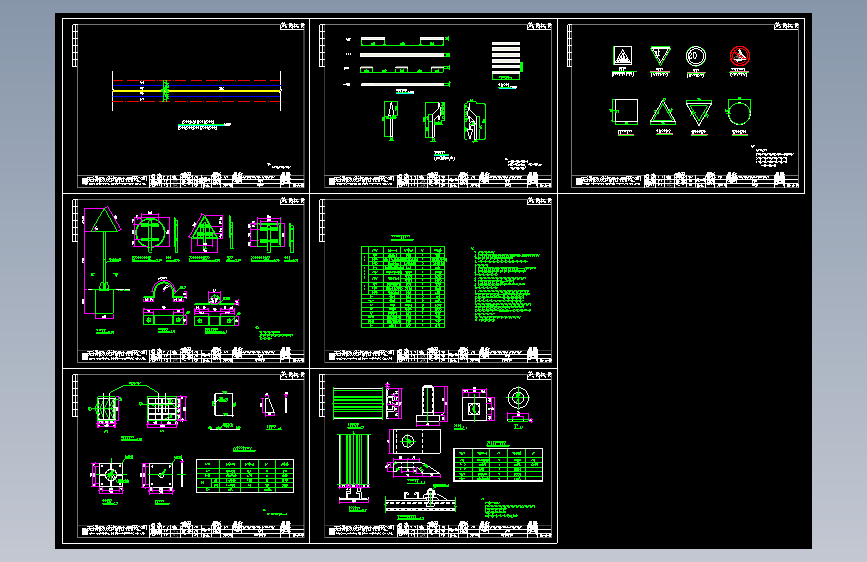Click the white table in the bottom-left sheet

245,476
